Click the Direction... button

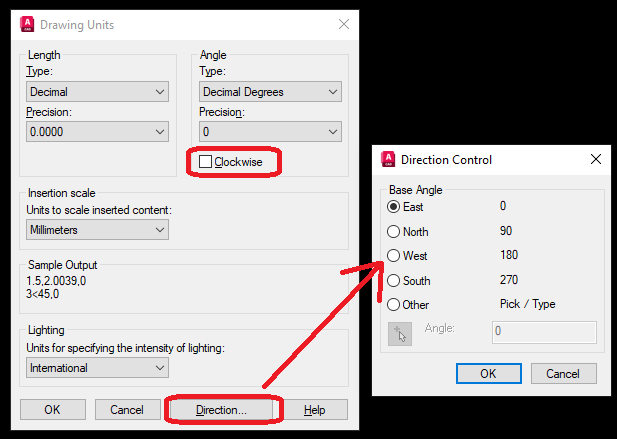click(x=224, y=410)
